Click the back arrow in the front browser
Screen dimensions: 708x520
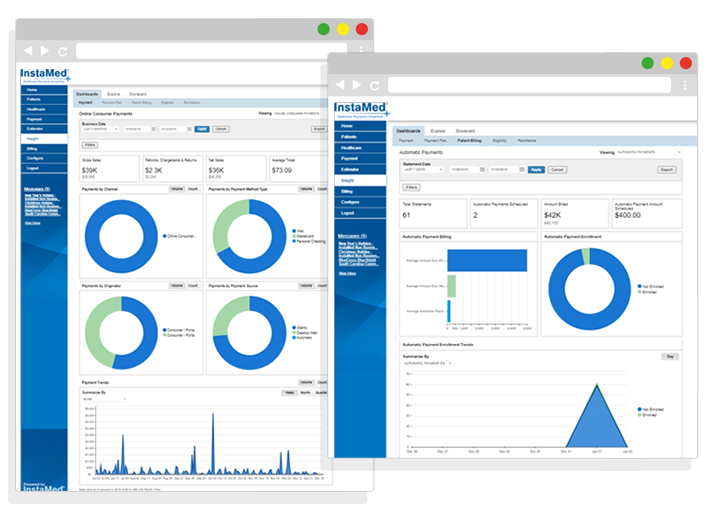pyautogui.click(x=340, y=86)
